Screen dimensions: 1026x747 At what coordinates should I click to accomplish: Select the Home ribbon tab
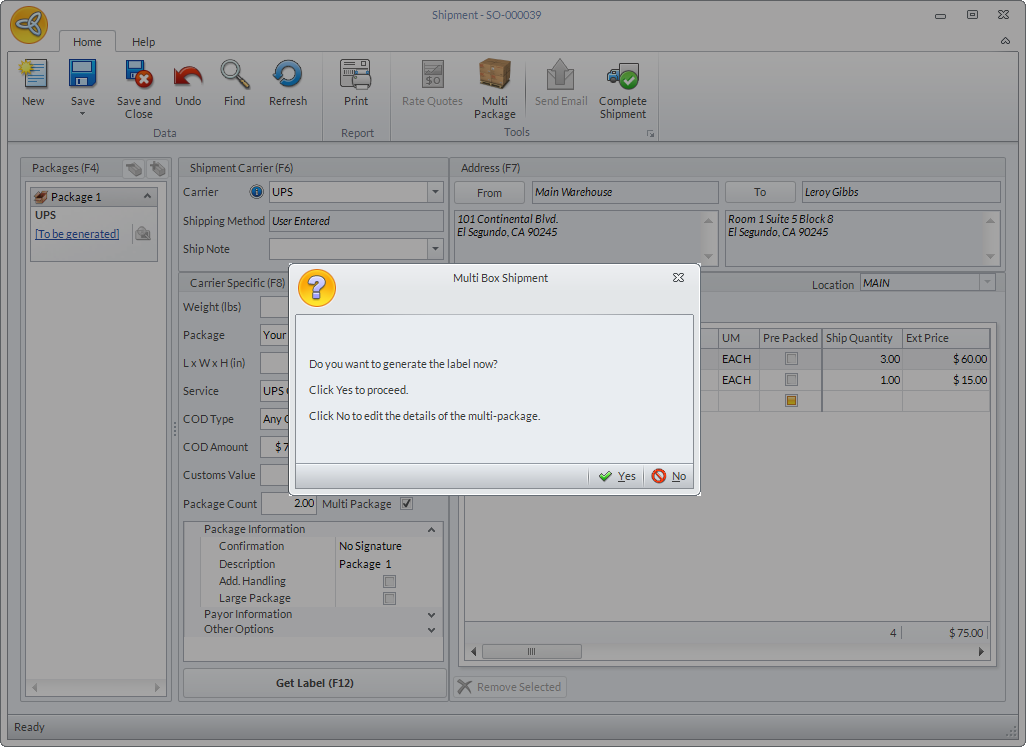87,42
